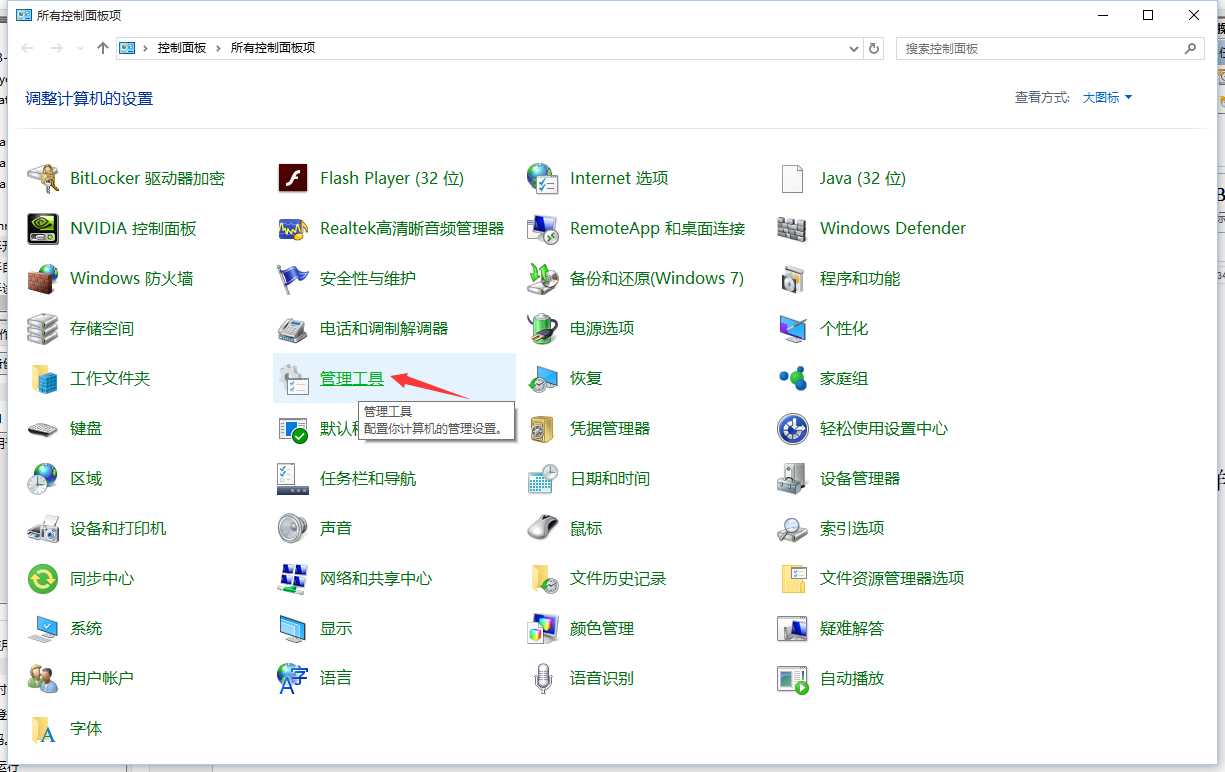This screenshot has width=1225, height=772.
Task: Open the 任务栏和导航 icon
Action: (292, 478)
